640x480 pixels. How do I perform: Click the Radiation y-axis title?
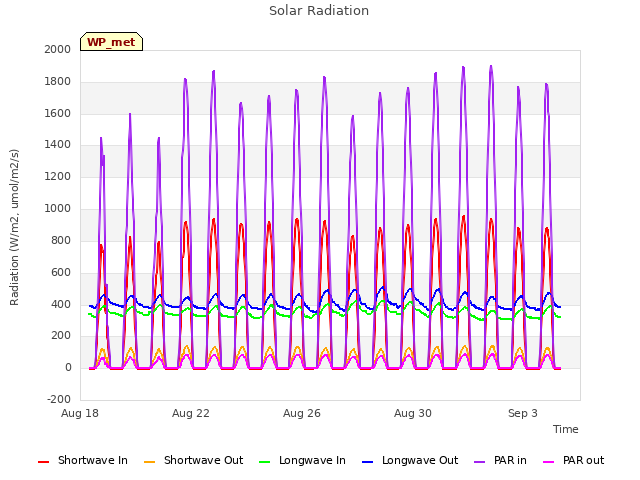(x=14, y=227)
